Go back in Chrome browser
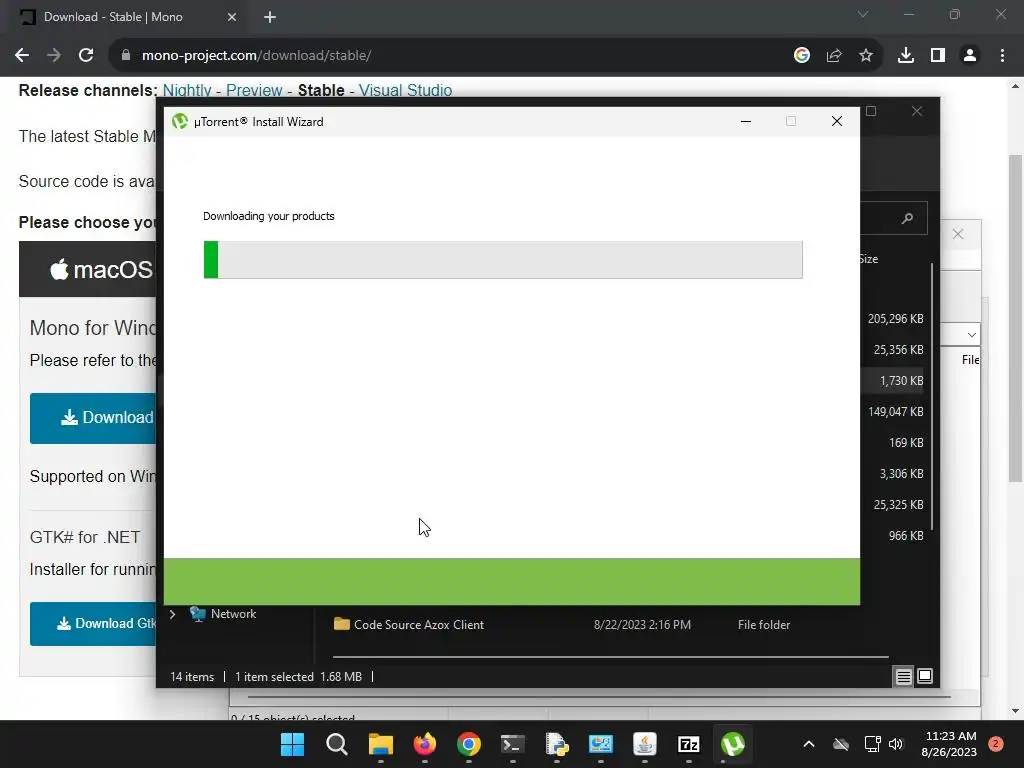The height and width of the screenshot is (768, 1024). point(22,56)
